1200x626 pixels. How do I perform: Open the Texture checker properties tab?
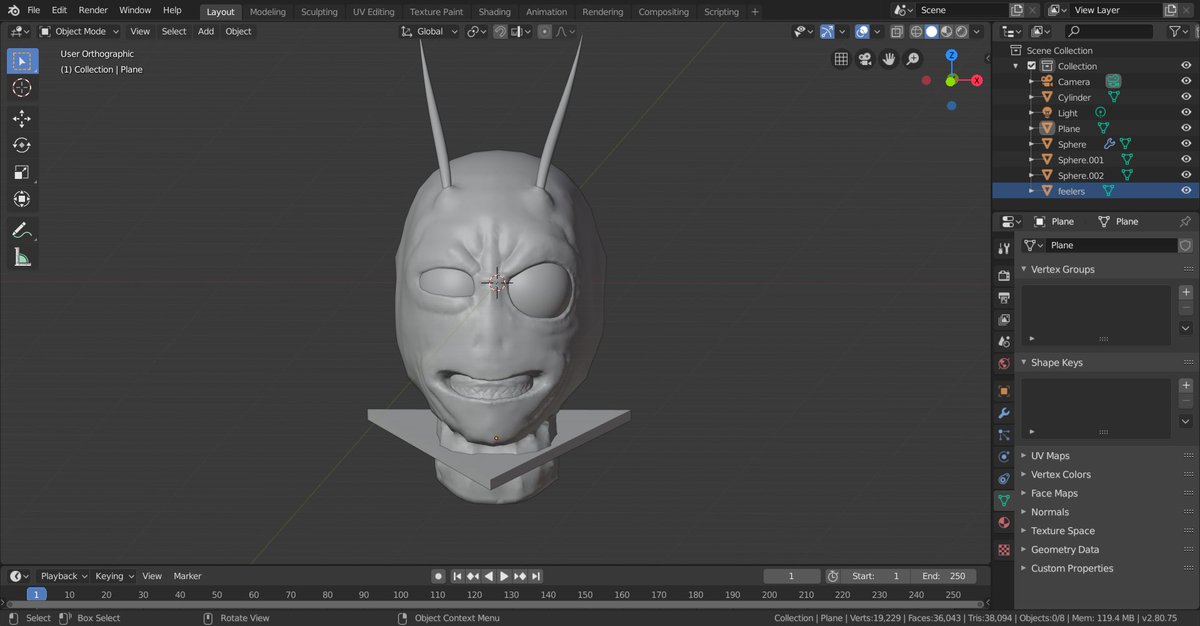tap(1004, 549)
